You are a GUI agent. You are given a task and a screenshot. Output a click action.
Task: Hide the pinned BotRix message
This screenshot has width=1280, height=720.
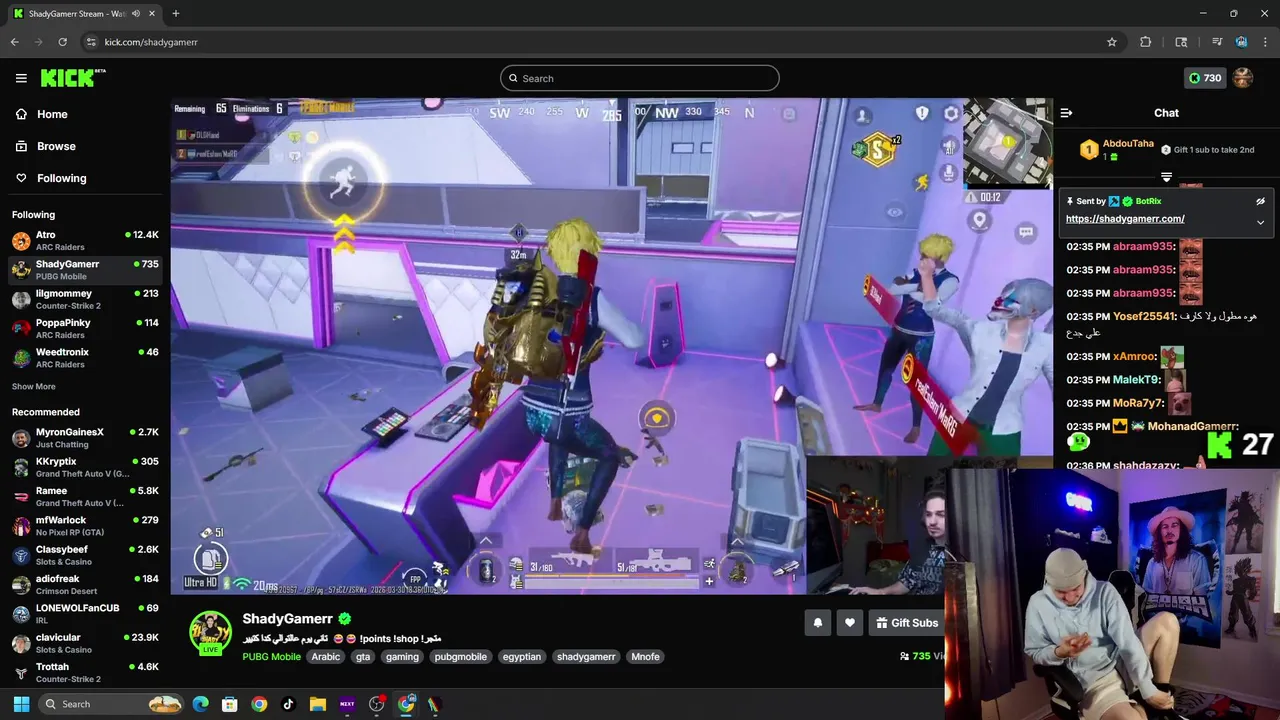pyautogui.click(x=1260, y=201)
